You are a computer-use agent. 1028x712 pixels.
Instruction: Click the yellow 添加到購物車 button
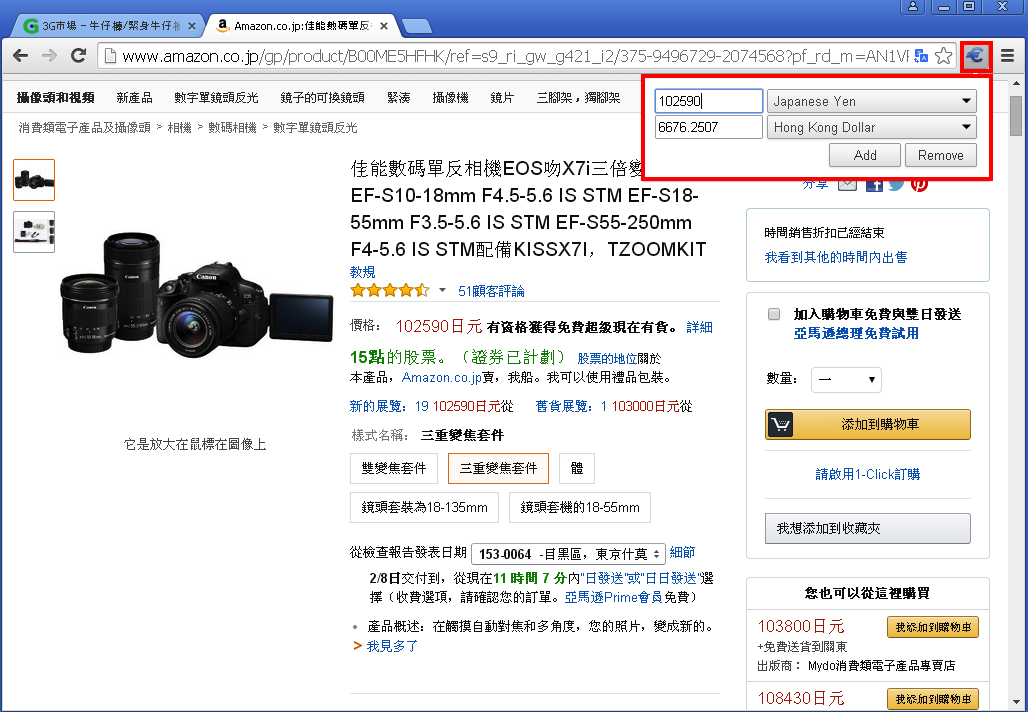pyautogui.click(x=867, y=424)
